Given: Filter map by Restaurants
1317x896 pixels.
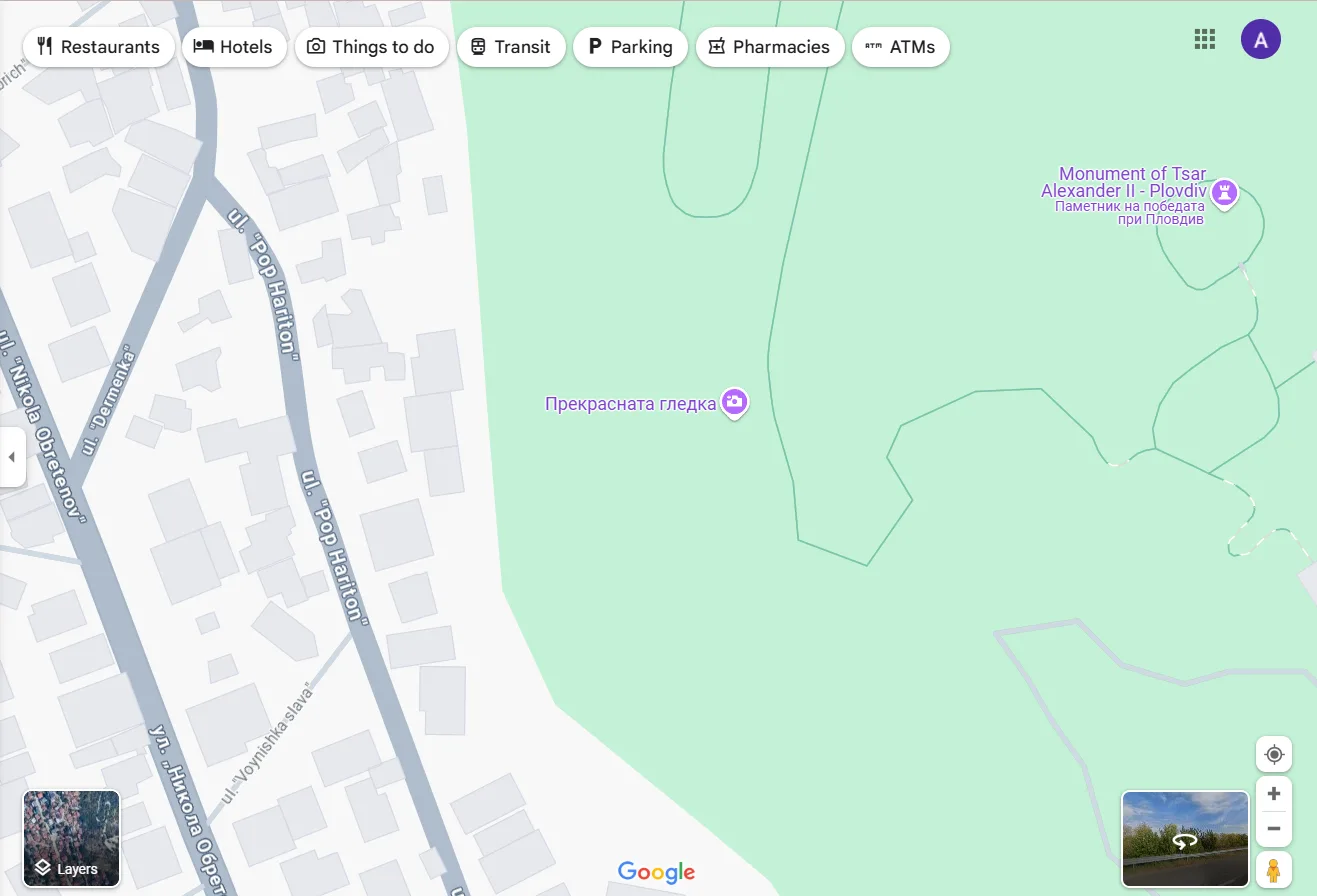Looking at the screenshot, I should point(98,47).
